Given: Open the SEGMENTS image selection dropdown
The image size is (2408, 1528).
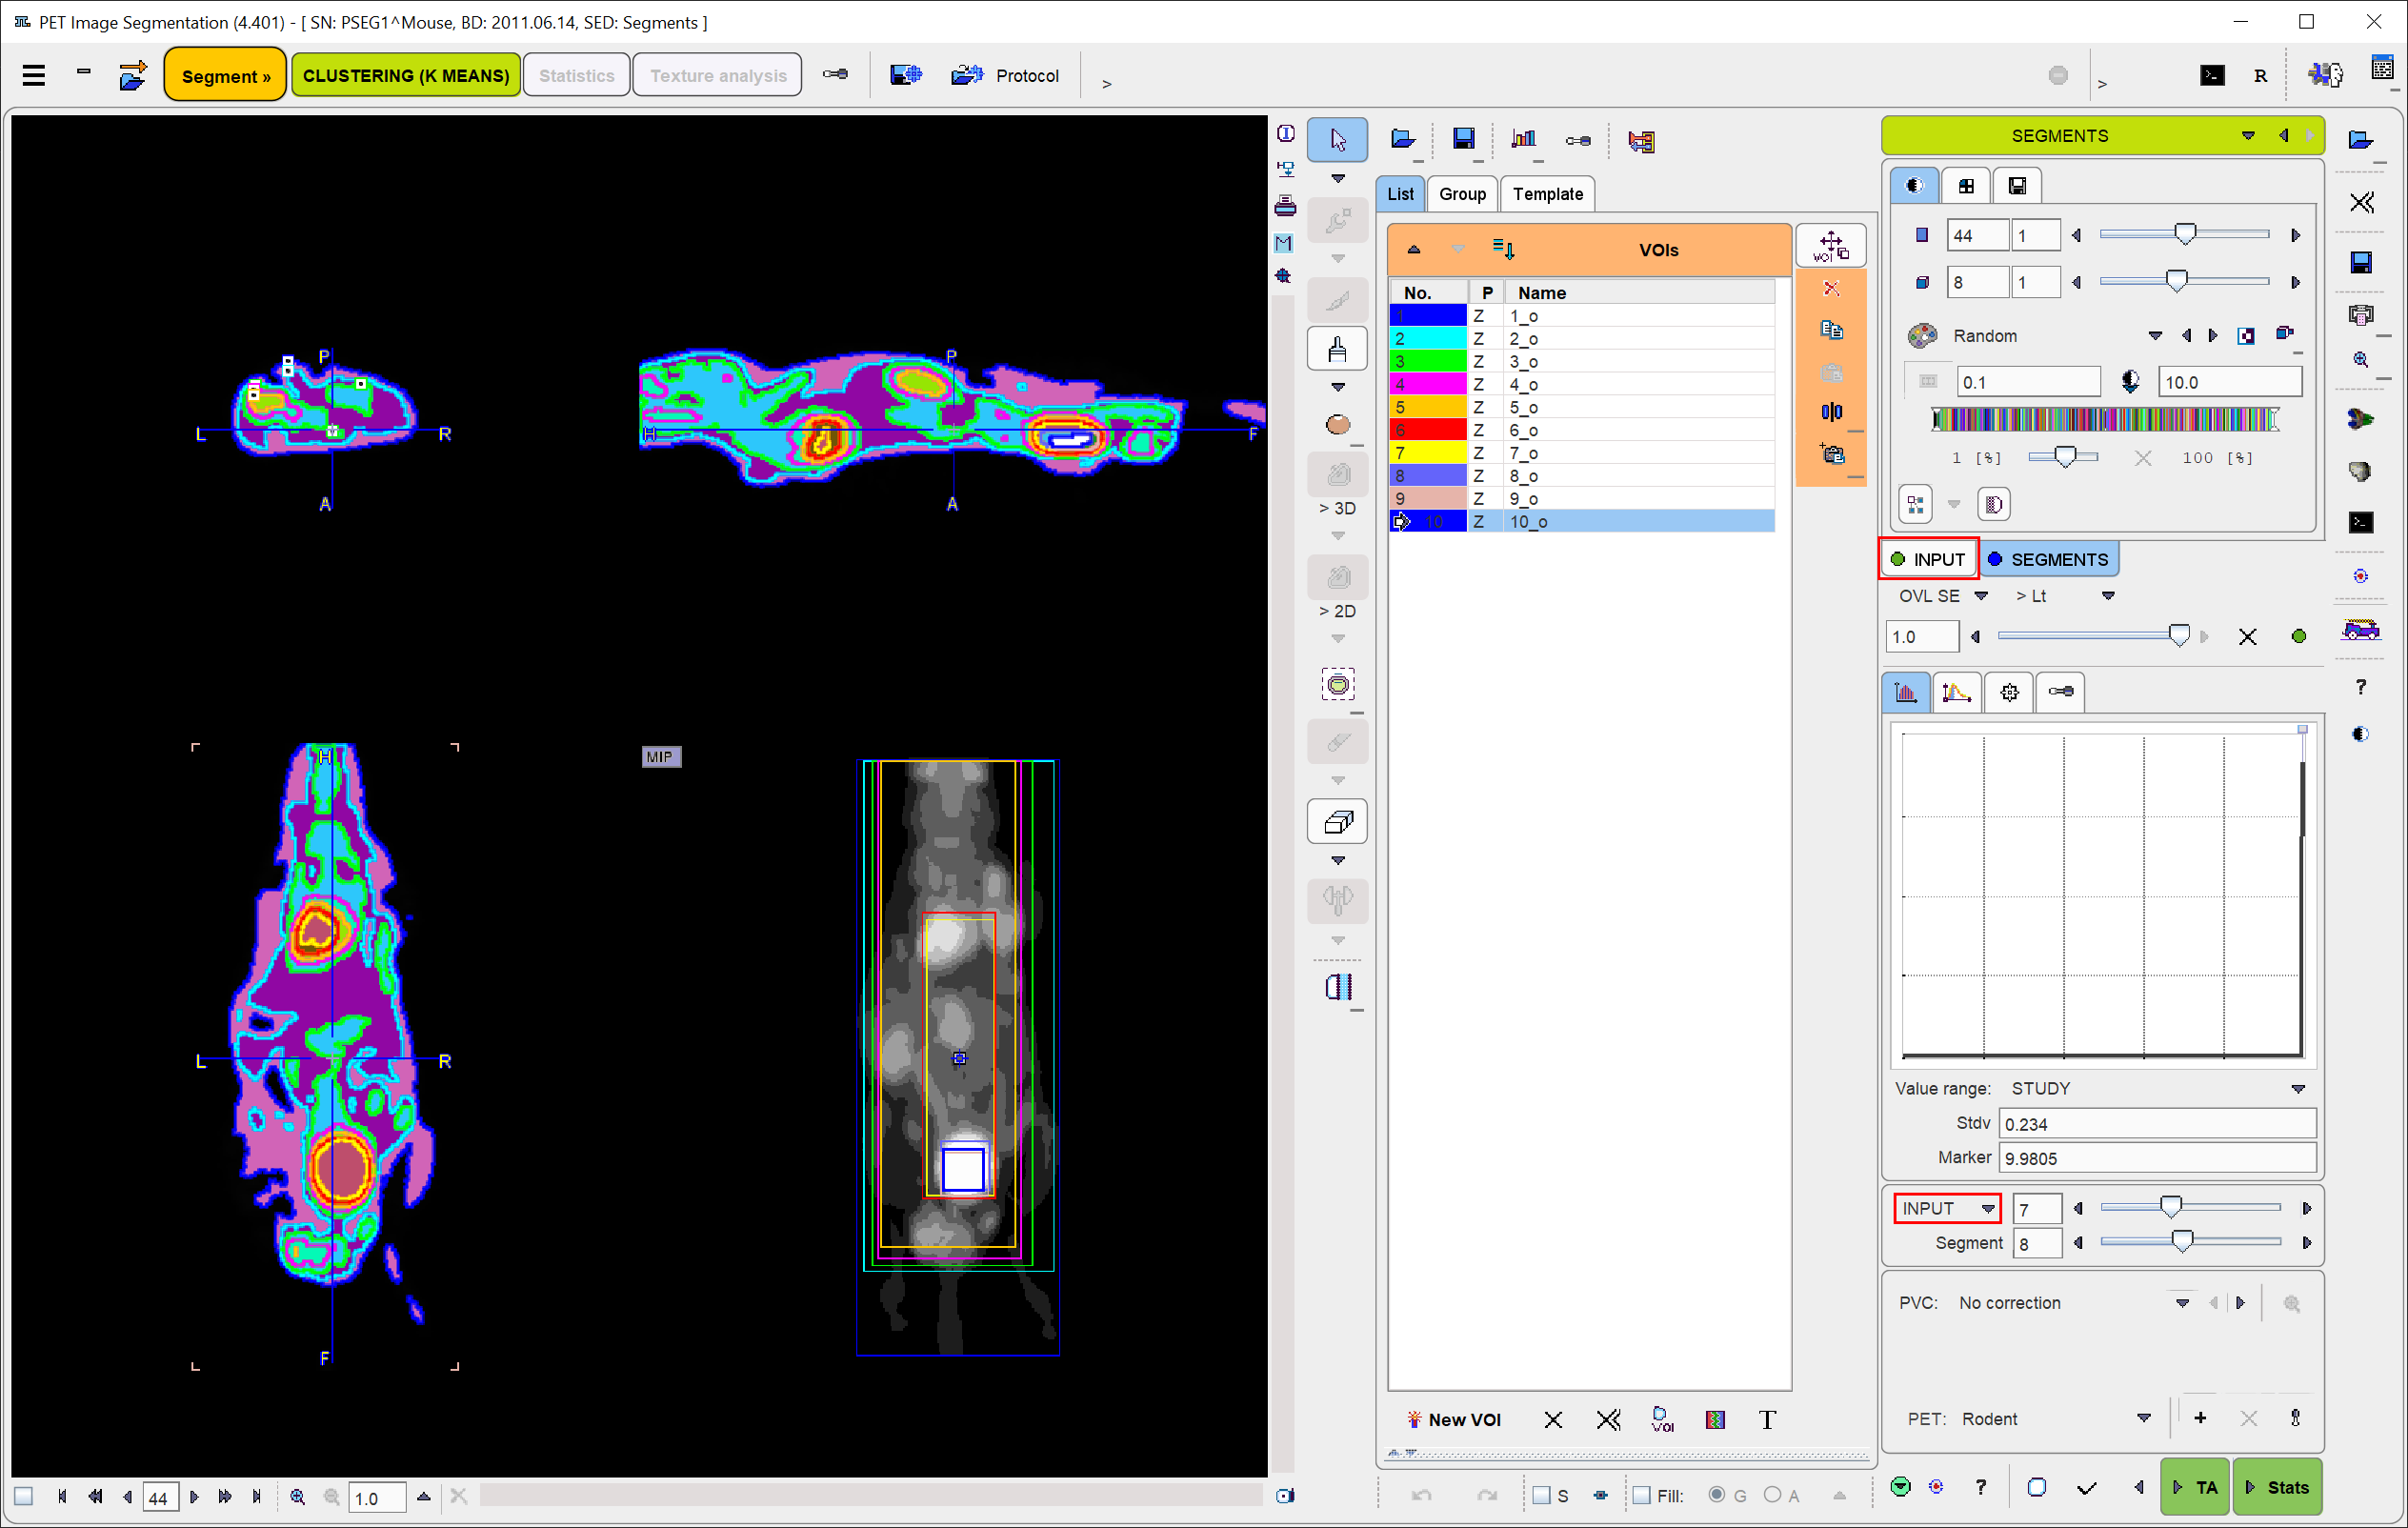Looking at the screenshot, I should coord(2247,135).
